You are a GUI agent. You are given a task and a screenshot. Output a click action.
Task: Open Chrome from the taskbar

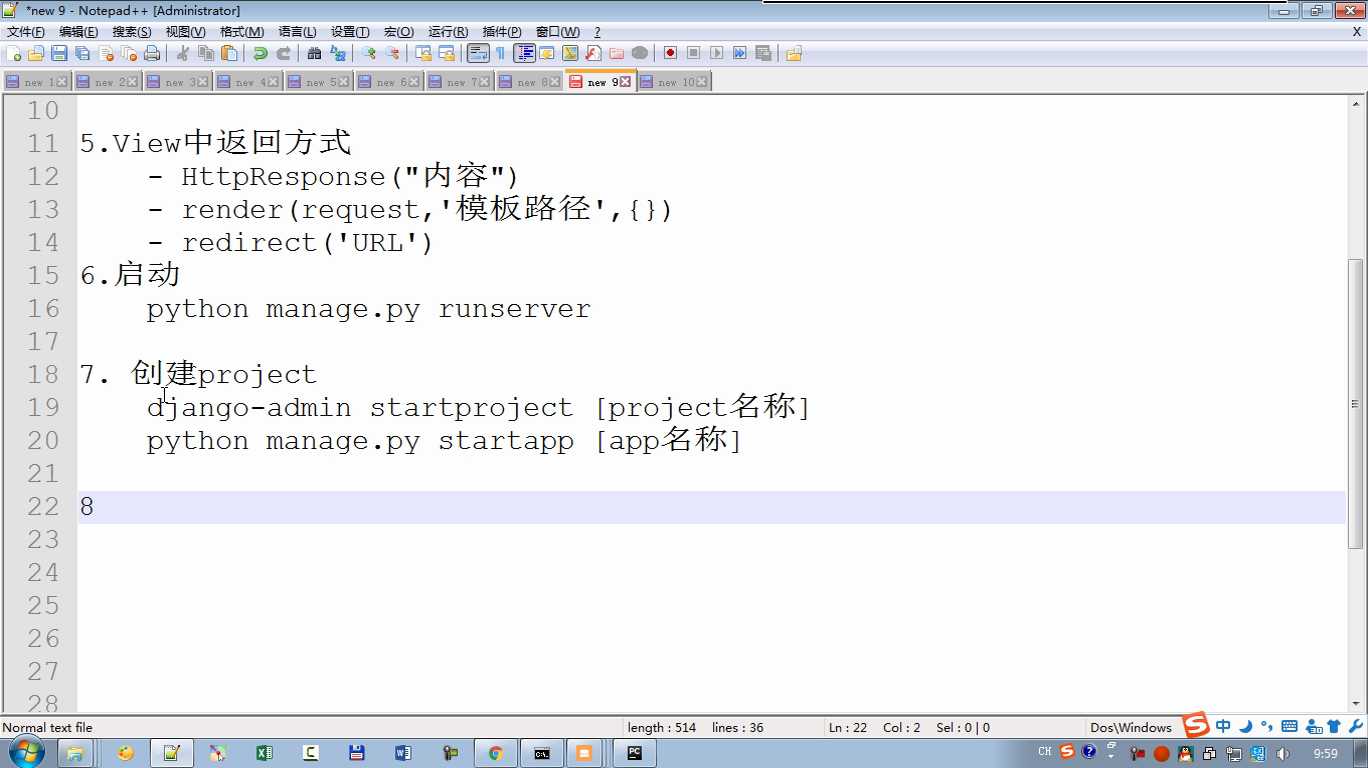495,753
